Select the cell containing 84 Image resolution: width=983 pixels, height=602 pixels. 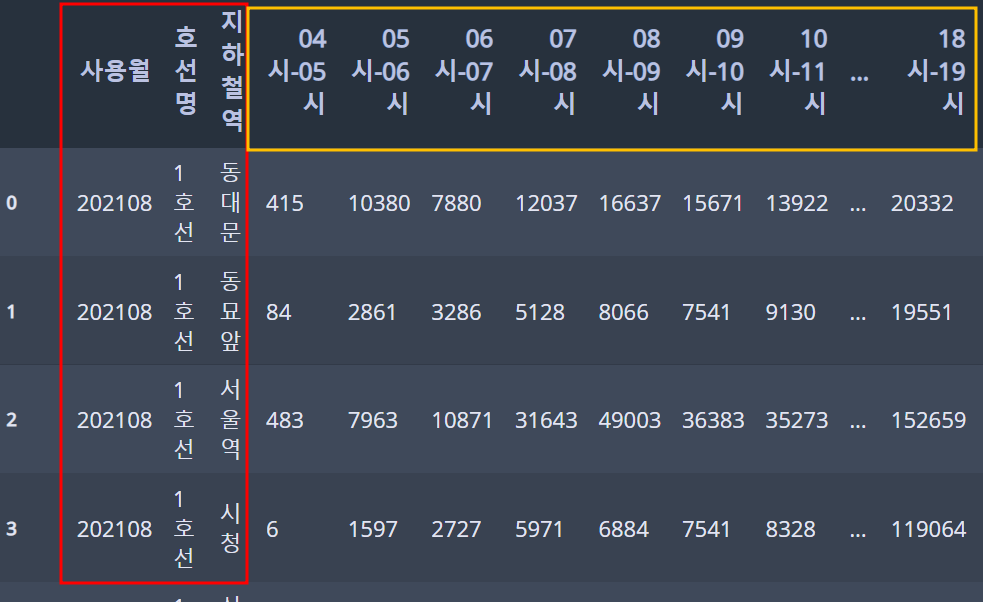point(279,312)
